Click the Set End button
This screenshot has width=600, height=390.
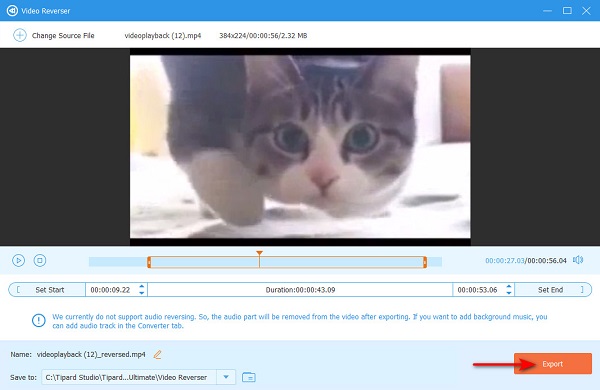click(x=553, y=290)
